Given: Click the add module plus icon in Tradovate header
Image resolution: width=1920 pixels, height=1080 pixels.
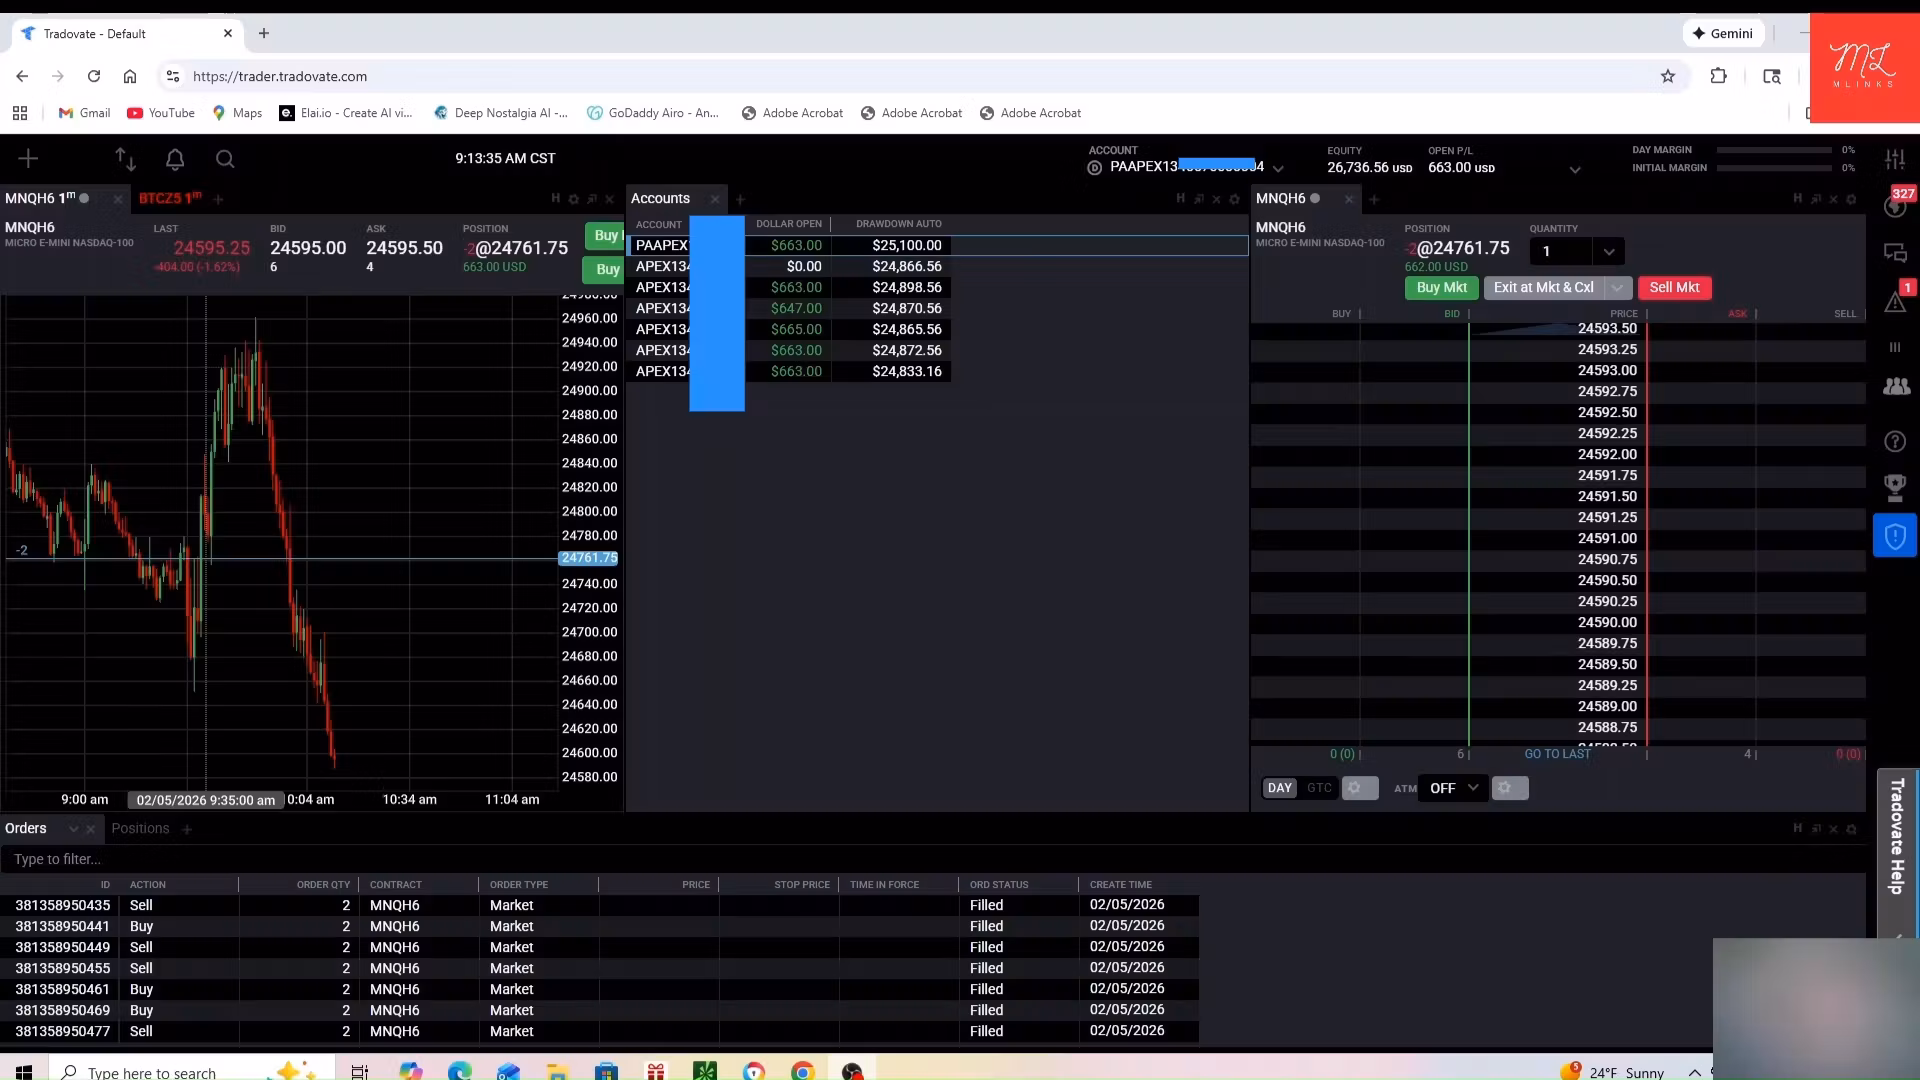Looking at the screenshot, I should pos(28,158).
